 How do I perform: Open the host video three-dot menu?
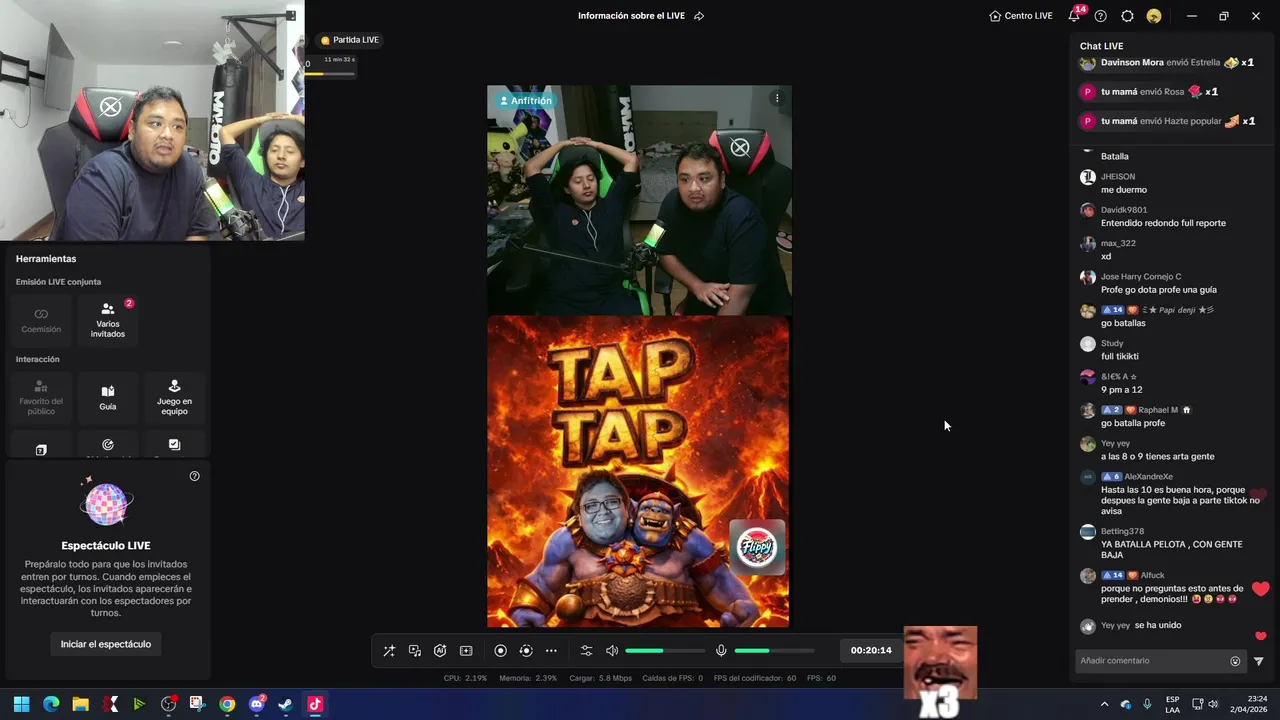click(x=777, y=98)
